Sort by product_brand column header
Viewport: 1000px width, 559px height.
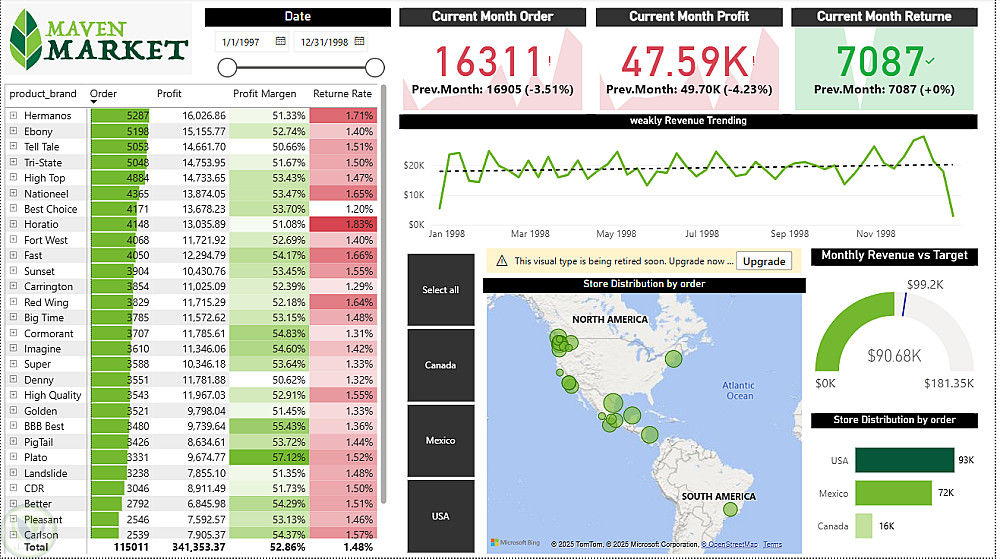coord(43,94)
